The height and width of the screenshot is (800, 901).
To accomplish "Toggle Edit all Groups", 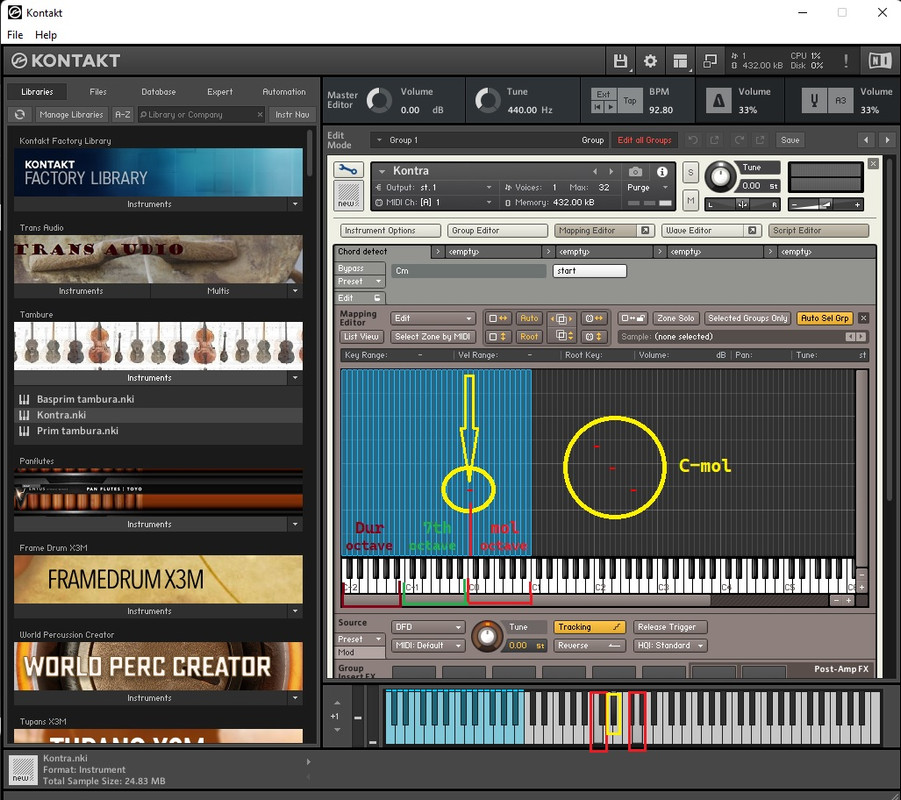I will click(x=644, y=140).
